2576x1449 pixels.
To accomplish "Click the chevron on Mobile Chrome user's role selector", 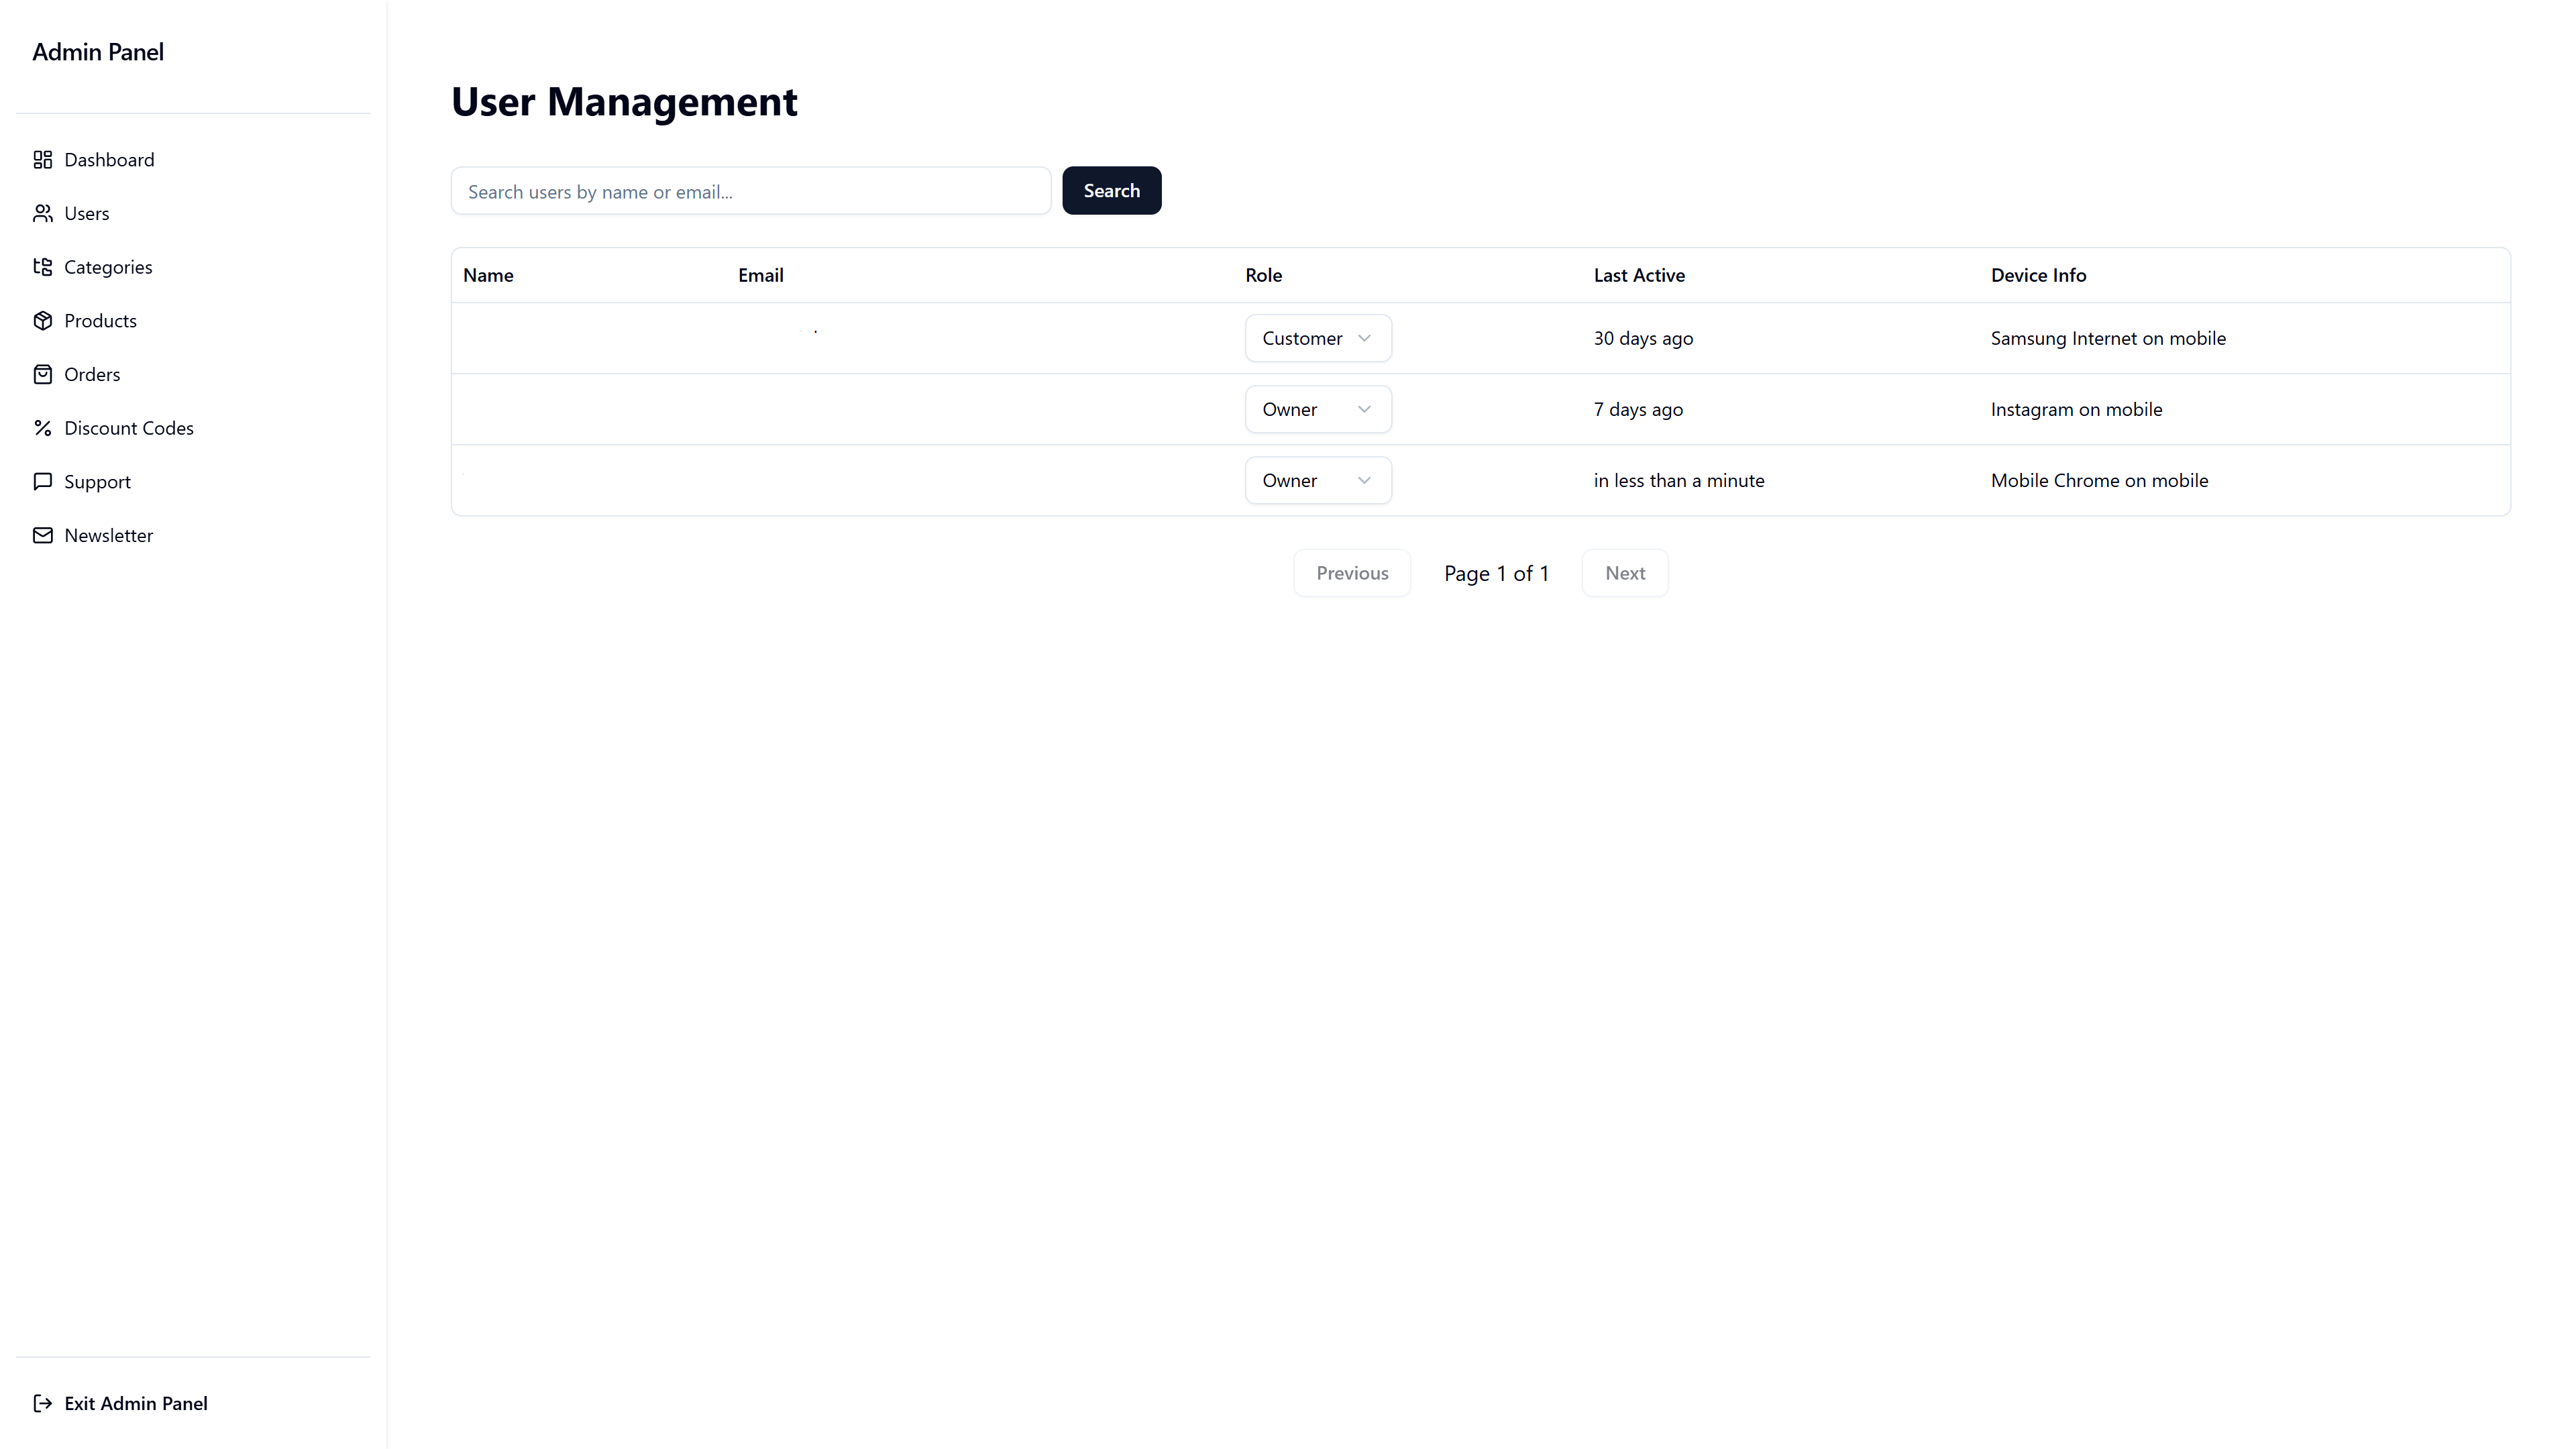I will coord(1364,480).
